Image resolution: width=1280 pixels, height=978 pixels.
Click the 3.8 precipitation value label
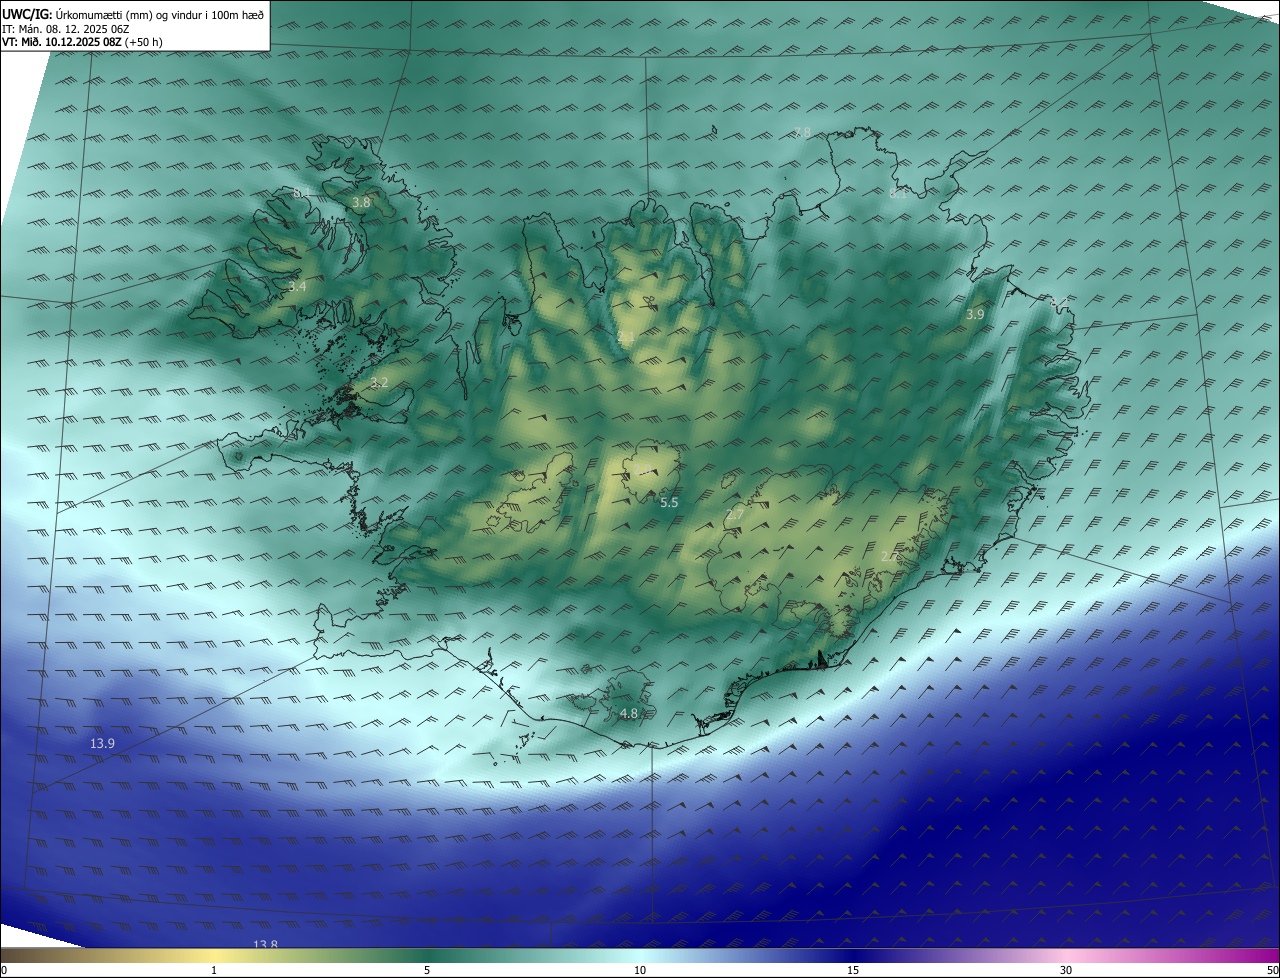361,202
